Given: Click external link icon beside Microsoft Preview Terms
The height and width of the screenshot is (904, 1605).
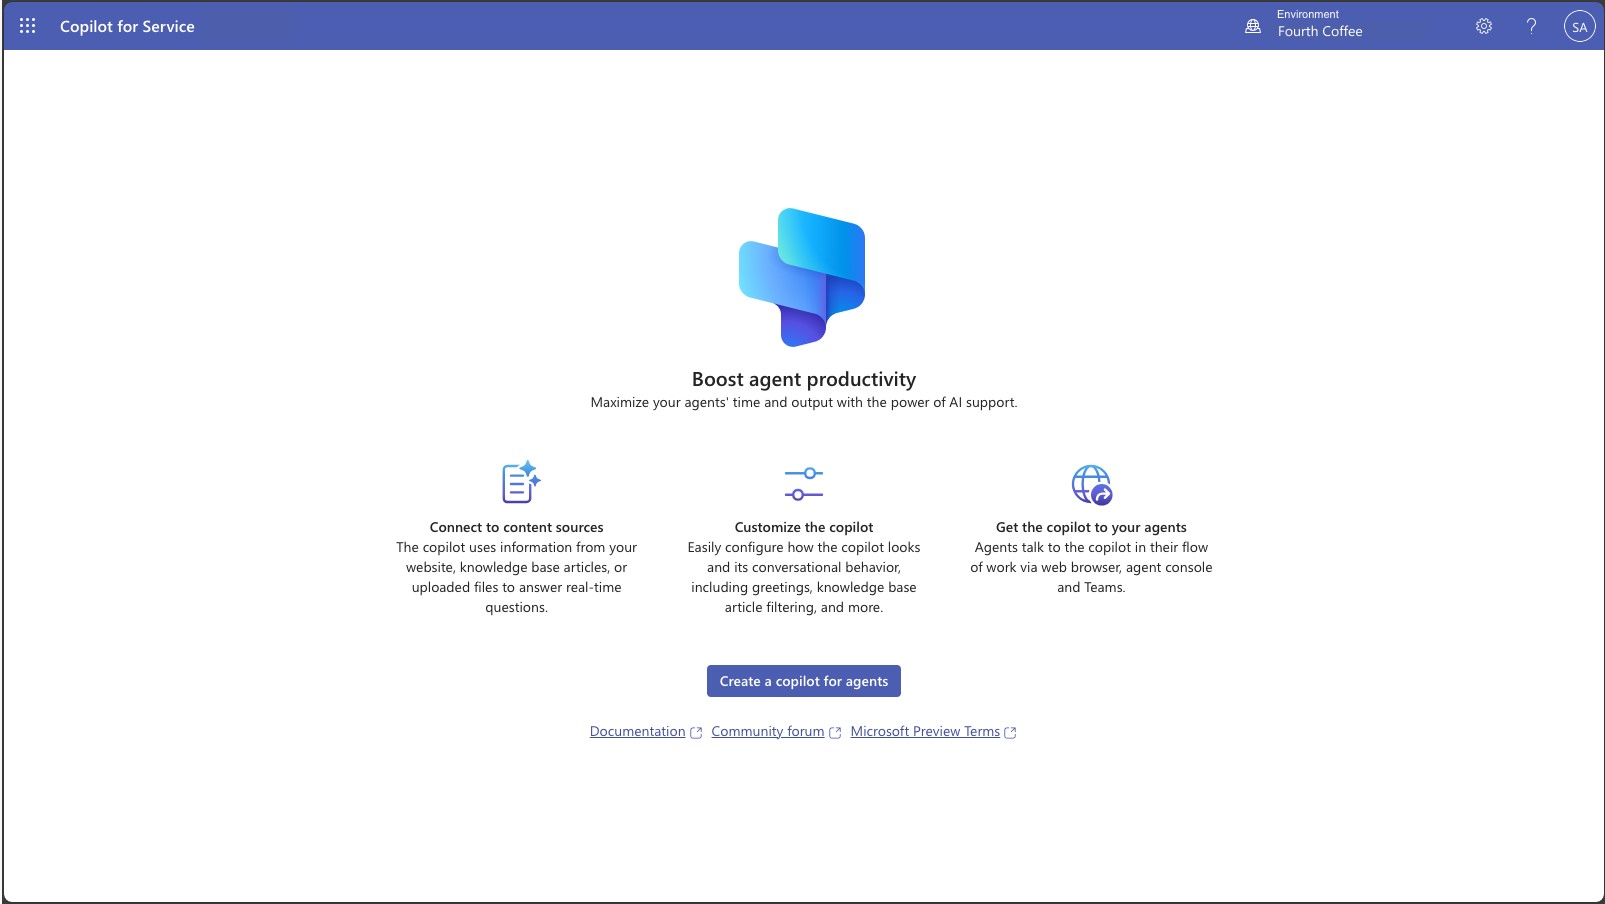Looking at the screenshot, I should [x=1010, y=733].
